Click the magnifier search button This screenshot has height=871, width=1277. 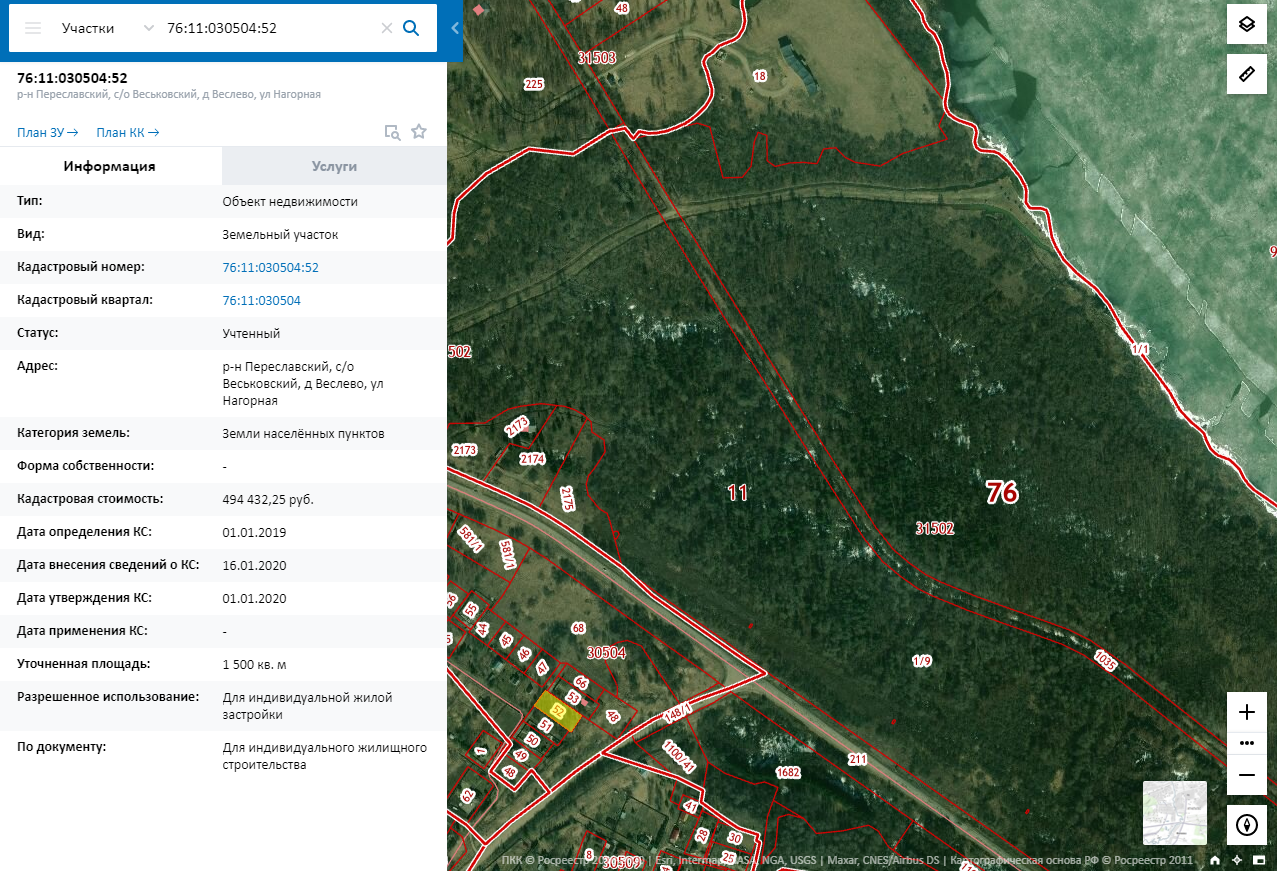[x=410, y=28]
